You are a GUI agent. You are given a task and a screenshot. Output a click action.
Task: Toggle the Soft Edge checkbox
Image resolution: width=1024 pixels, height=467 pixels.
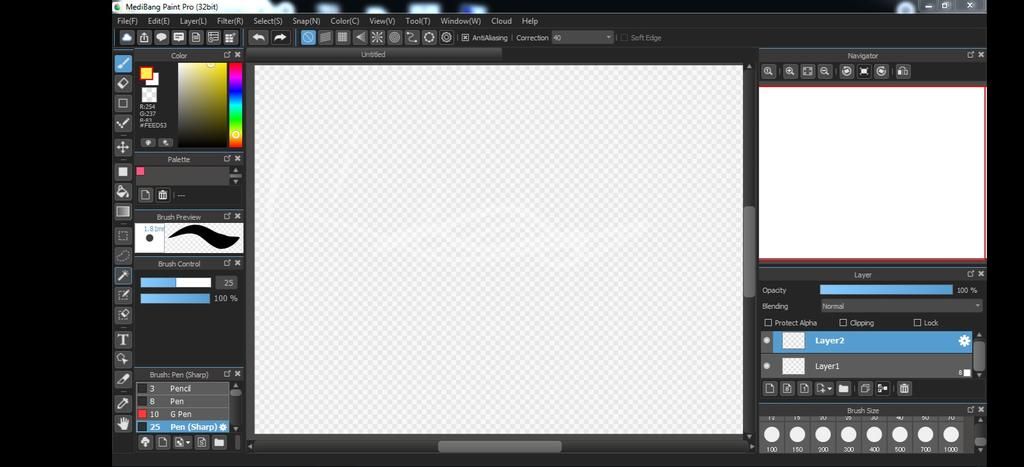coord(624,38)
